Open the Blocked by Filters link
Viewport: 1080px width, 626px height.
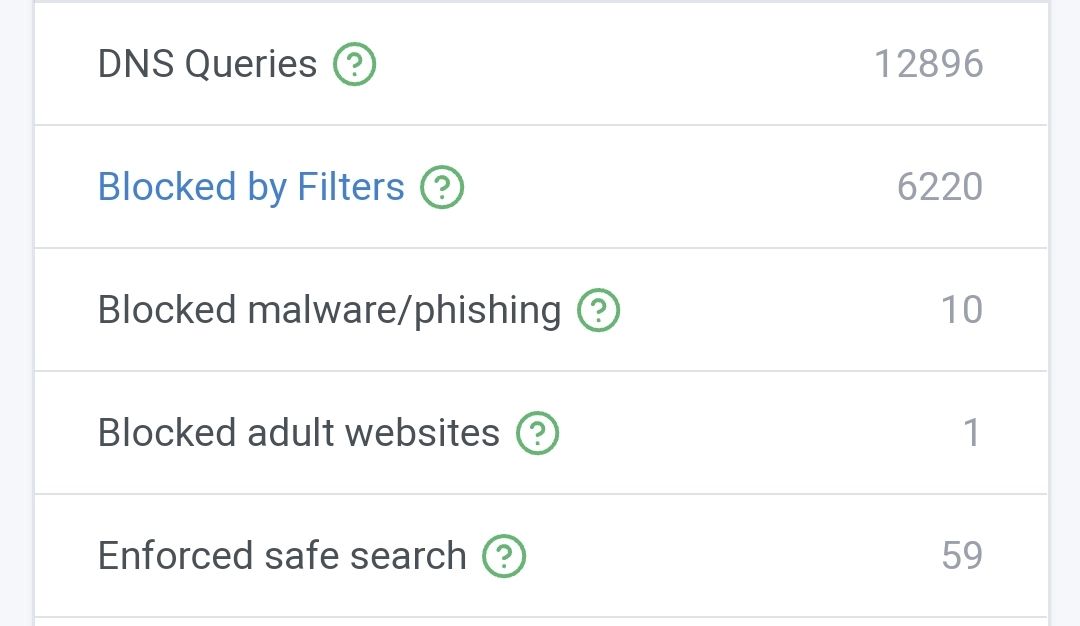(x=251, y=187)
